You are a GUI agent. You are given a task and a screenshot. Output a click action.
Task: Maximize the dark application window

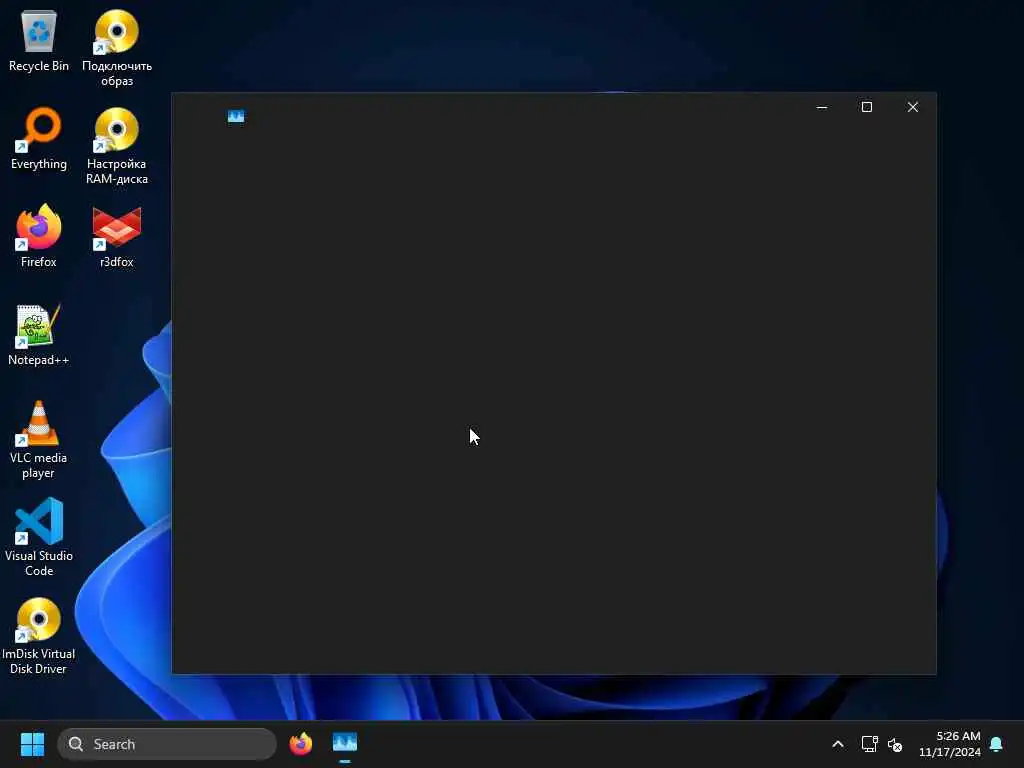click(x=867, y=107)
